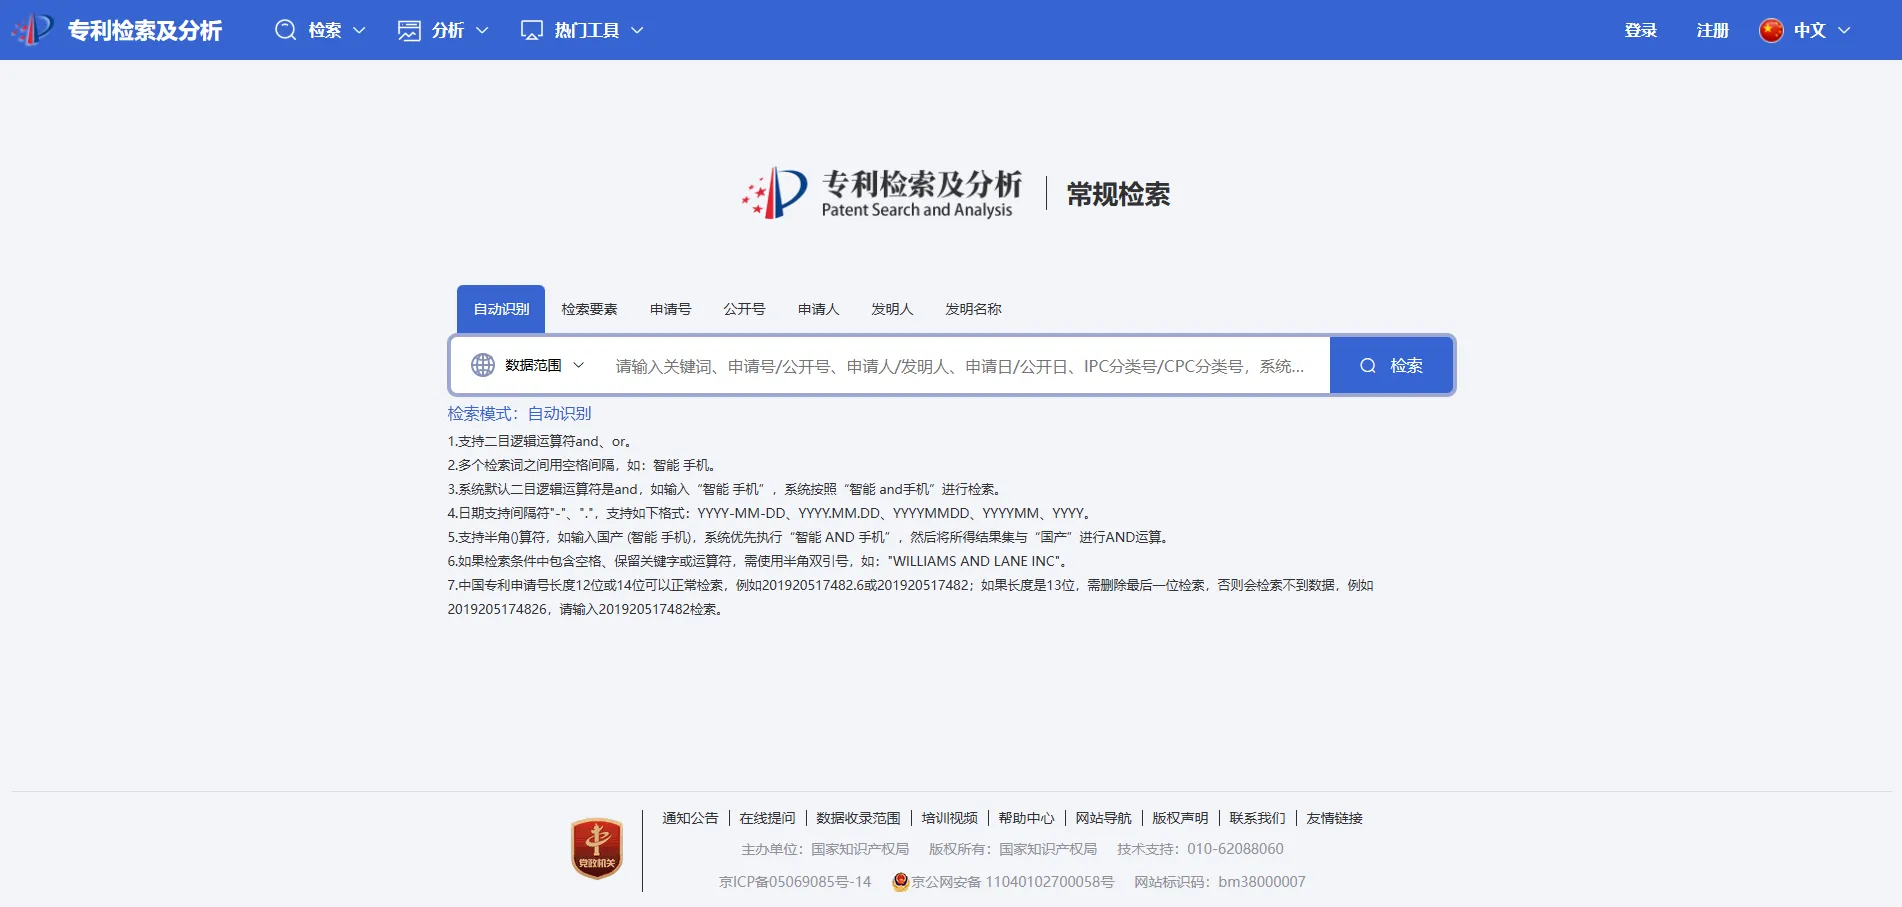Switch to the 申请号 search tab

[x=670, y=309]
